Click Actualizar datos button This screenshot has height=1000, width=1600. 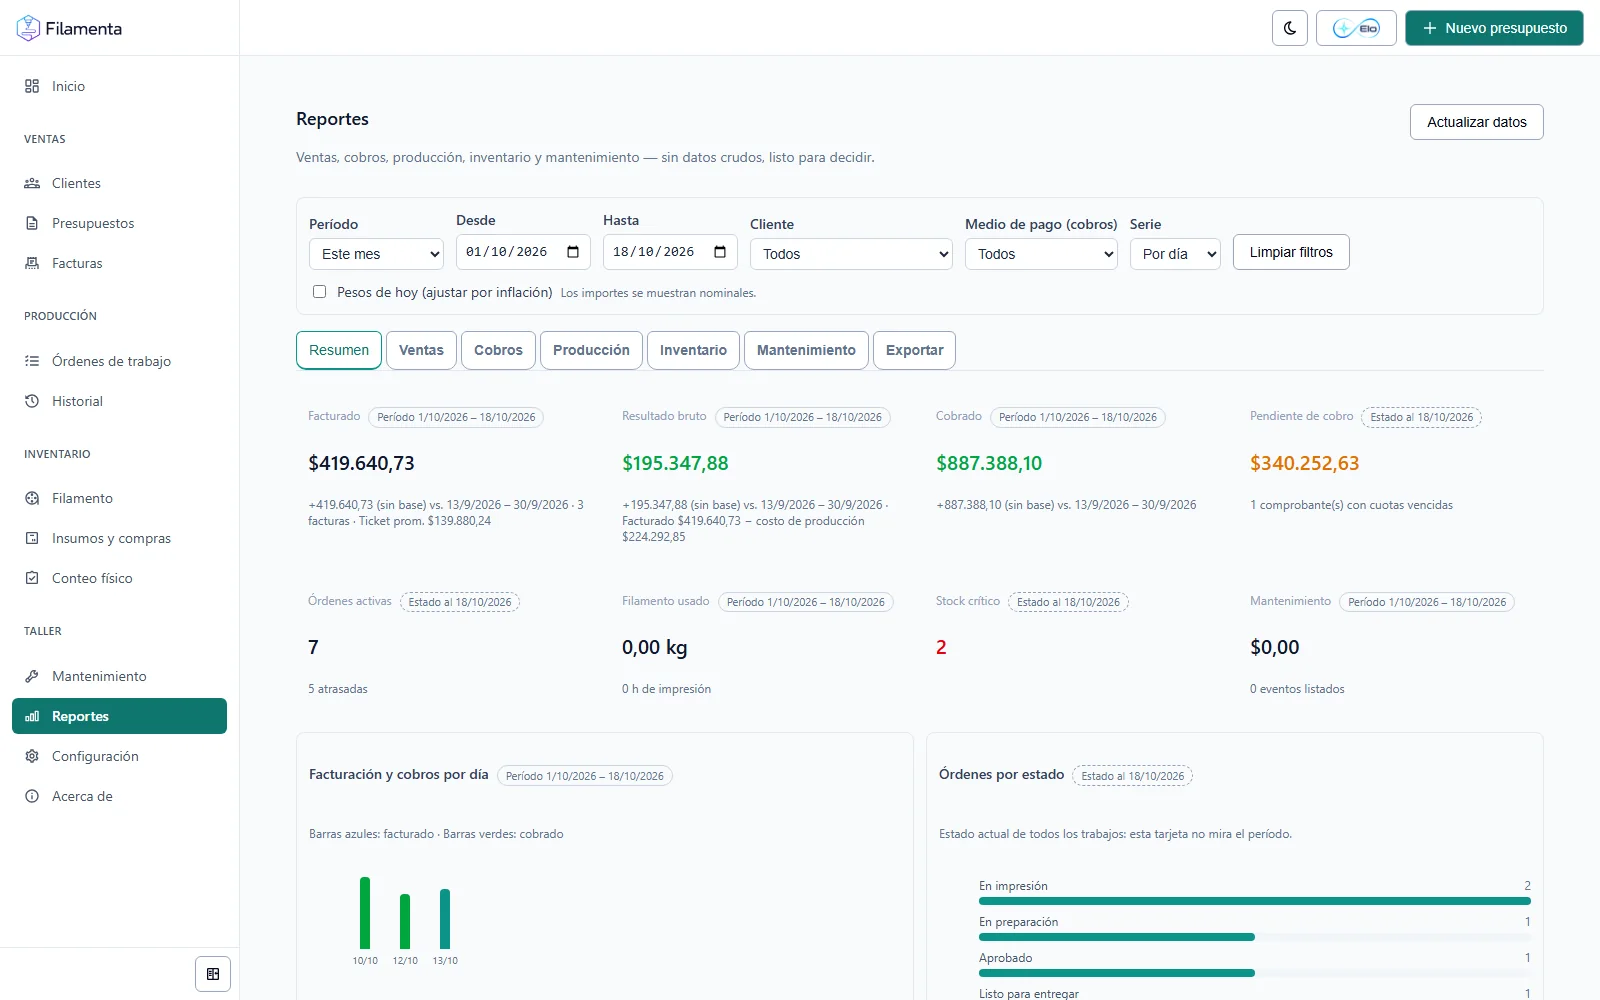click(x=1477, y=122)
